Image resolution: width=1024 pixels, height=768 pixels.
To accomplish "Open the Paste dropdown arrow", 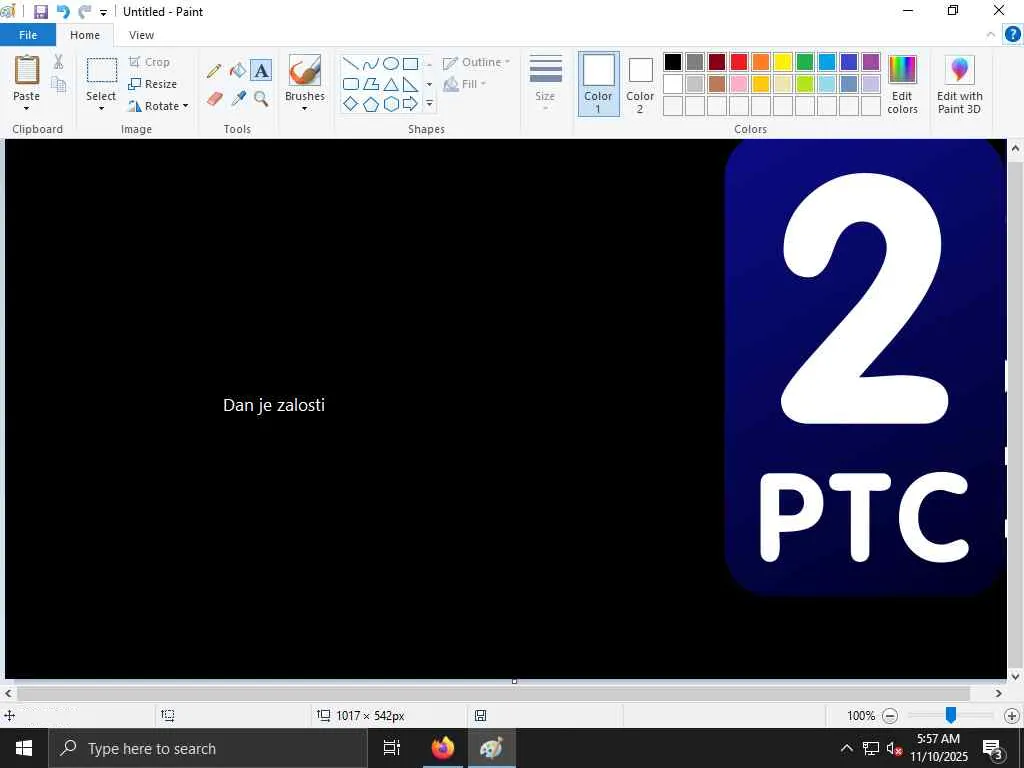I will click(27, 108).
